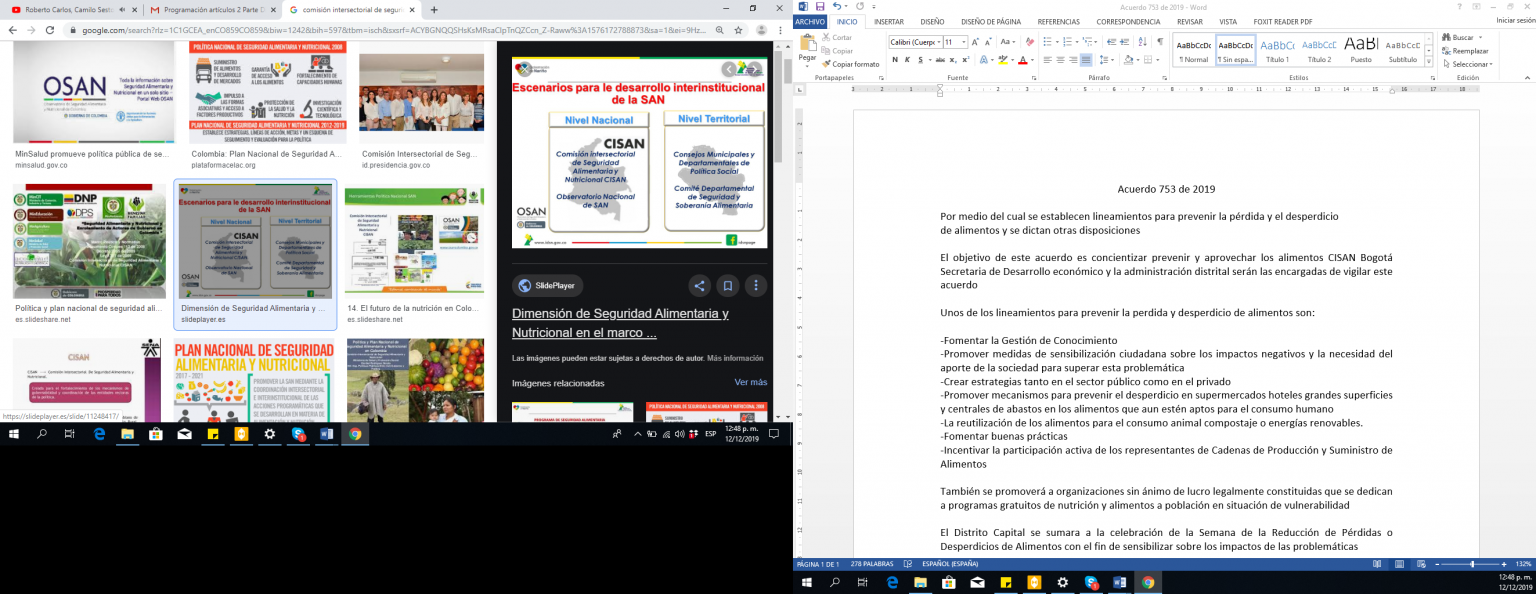Image resolution: width=1536 pixels, height=594 pixels.
Task: Open the font name dropdown (Calibri)
Action: click(937, 42)
